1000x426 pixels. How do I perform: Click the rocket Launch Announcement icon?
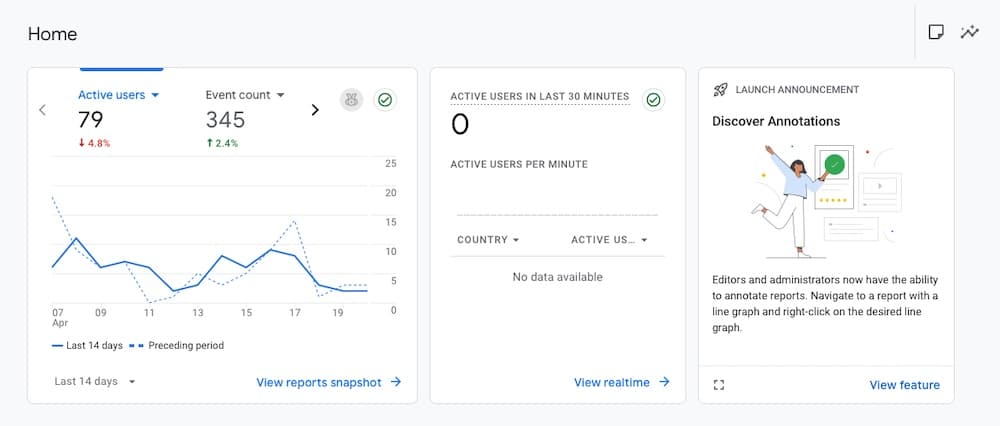click(720, 90)
